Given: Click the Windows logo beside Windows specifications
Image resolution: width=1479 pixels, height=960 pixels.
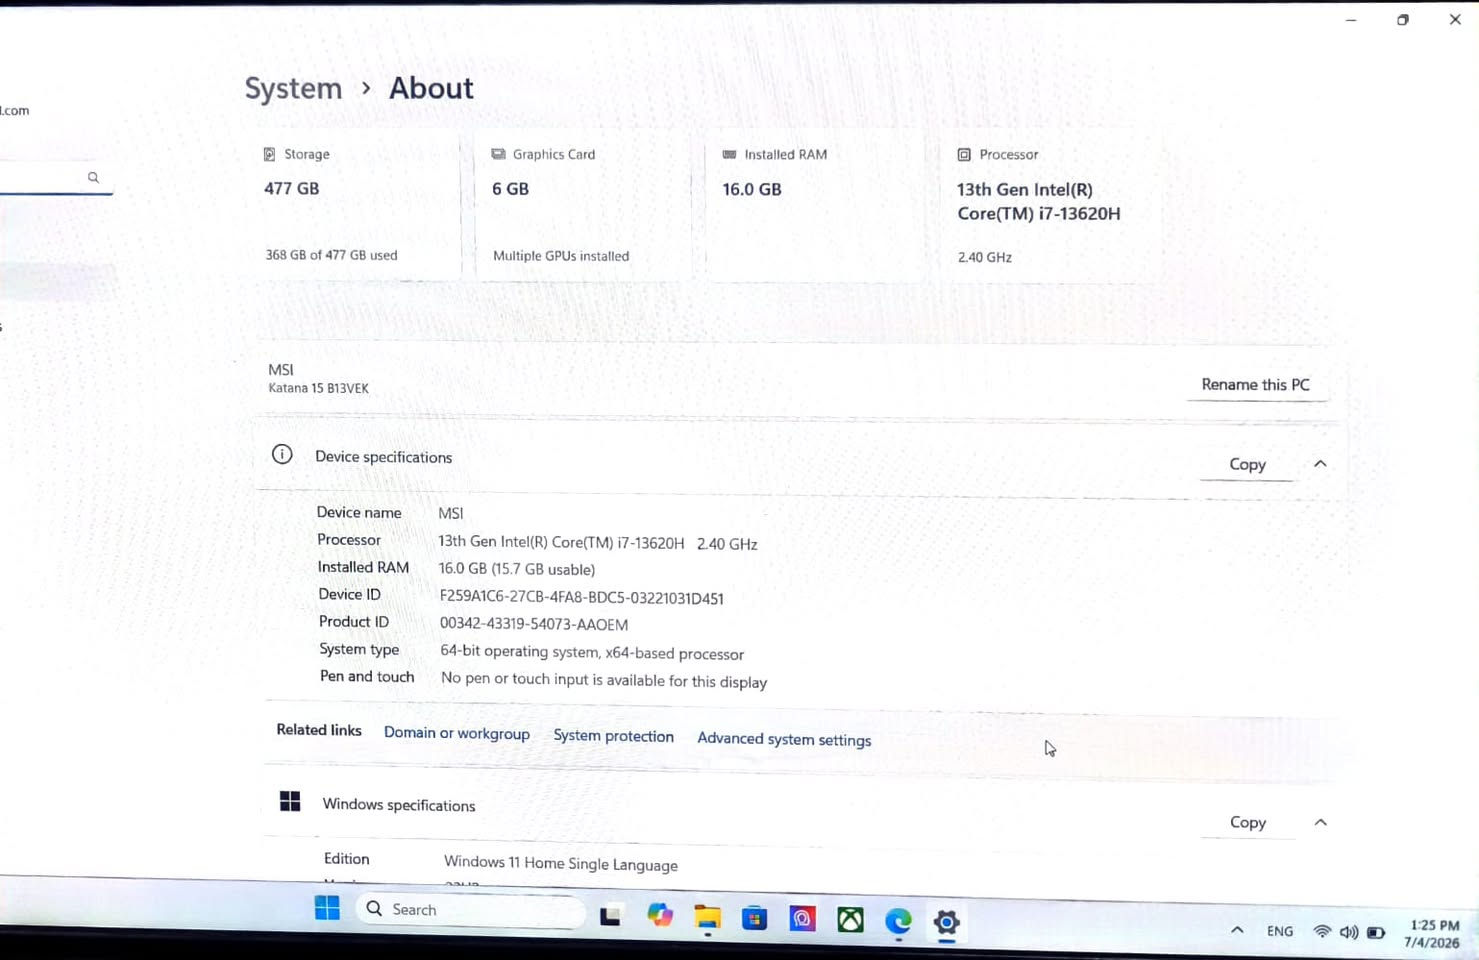Looking at the screenshot, I should (x=290, y=801).
